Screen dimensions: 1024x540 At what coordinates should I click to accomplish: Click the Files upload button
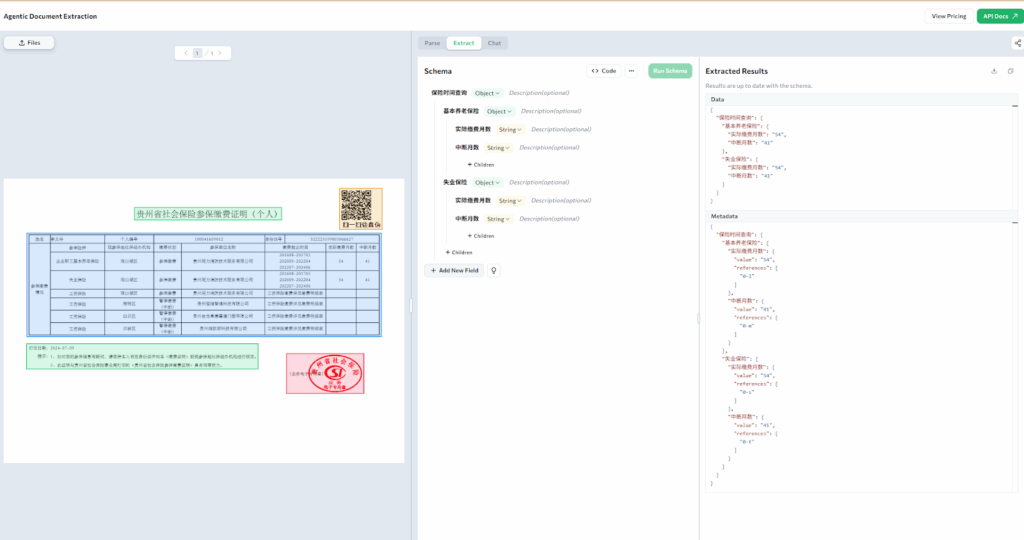[29, 43]
